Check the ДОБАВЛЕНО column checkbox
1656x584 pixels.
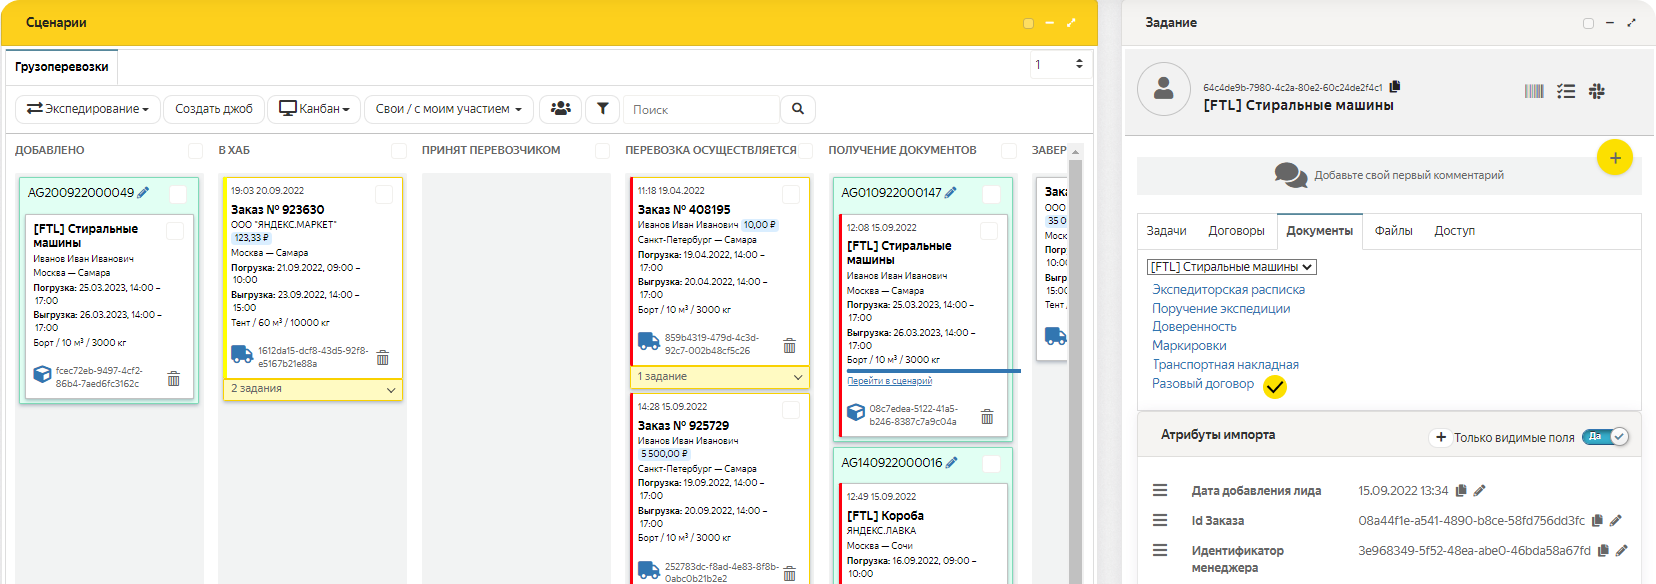[195, 150]
